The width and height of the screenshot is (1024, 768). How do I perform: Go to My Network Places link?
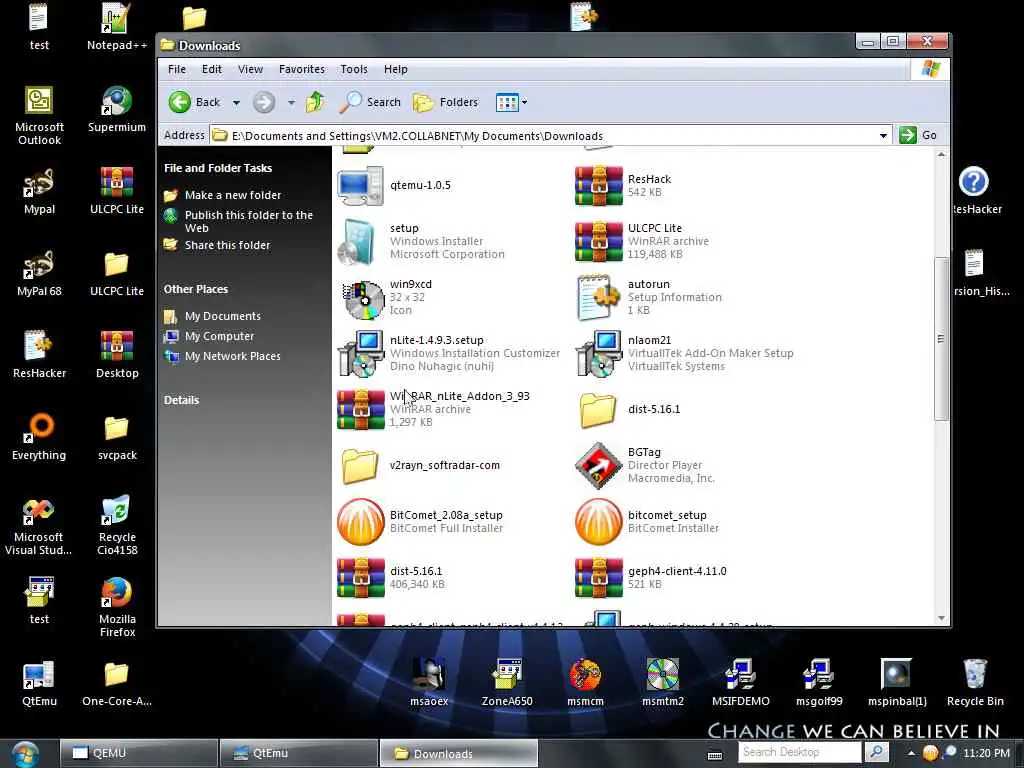click(232, 357)
